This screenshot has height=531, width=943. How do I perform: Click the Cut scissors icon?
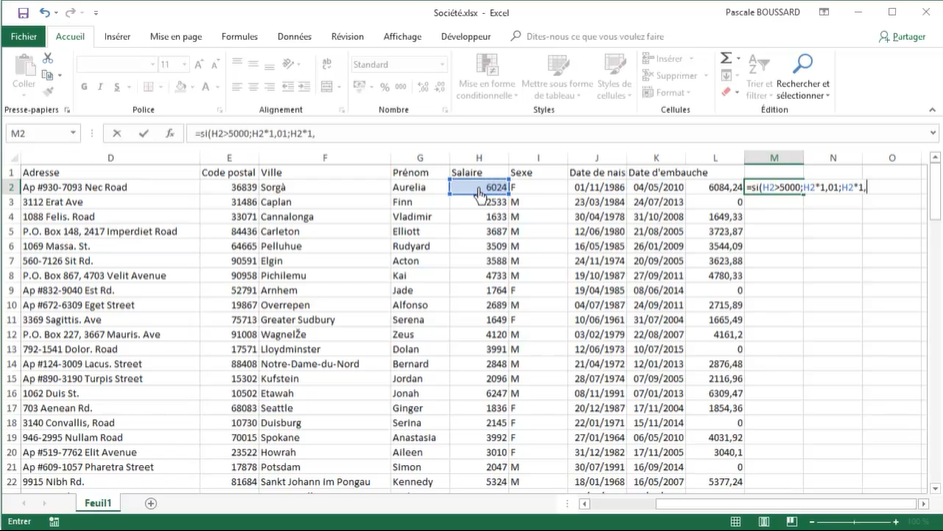click(x=48, y=60)
